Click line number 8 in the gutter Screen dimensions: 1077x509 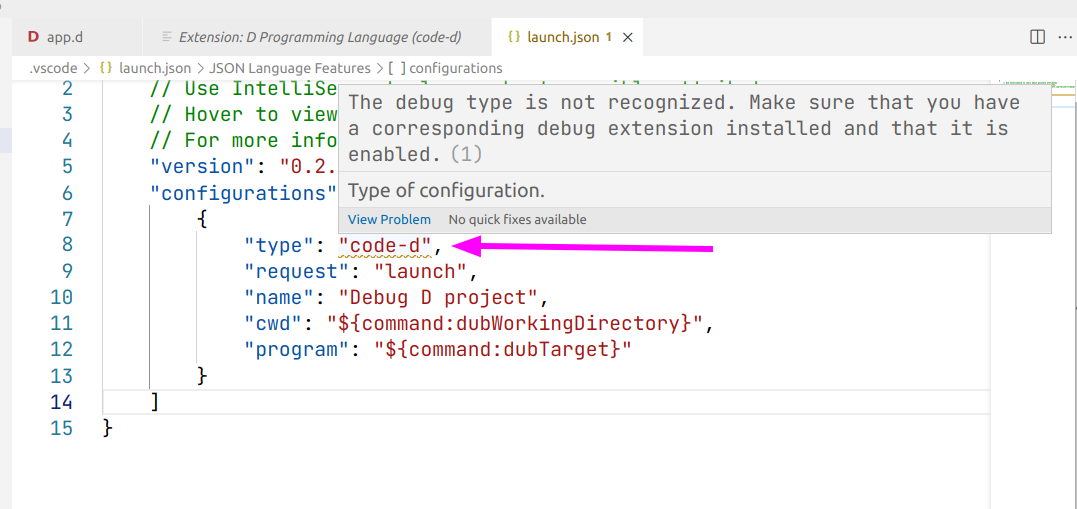(66, 245)
